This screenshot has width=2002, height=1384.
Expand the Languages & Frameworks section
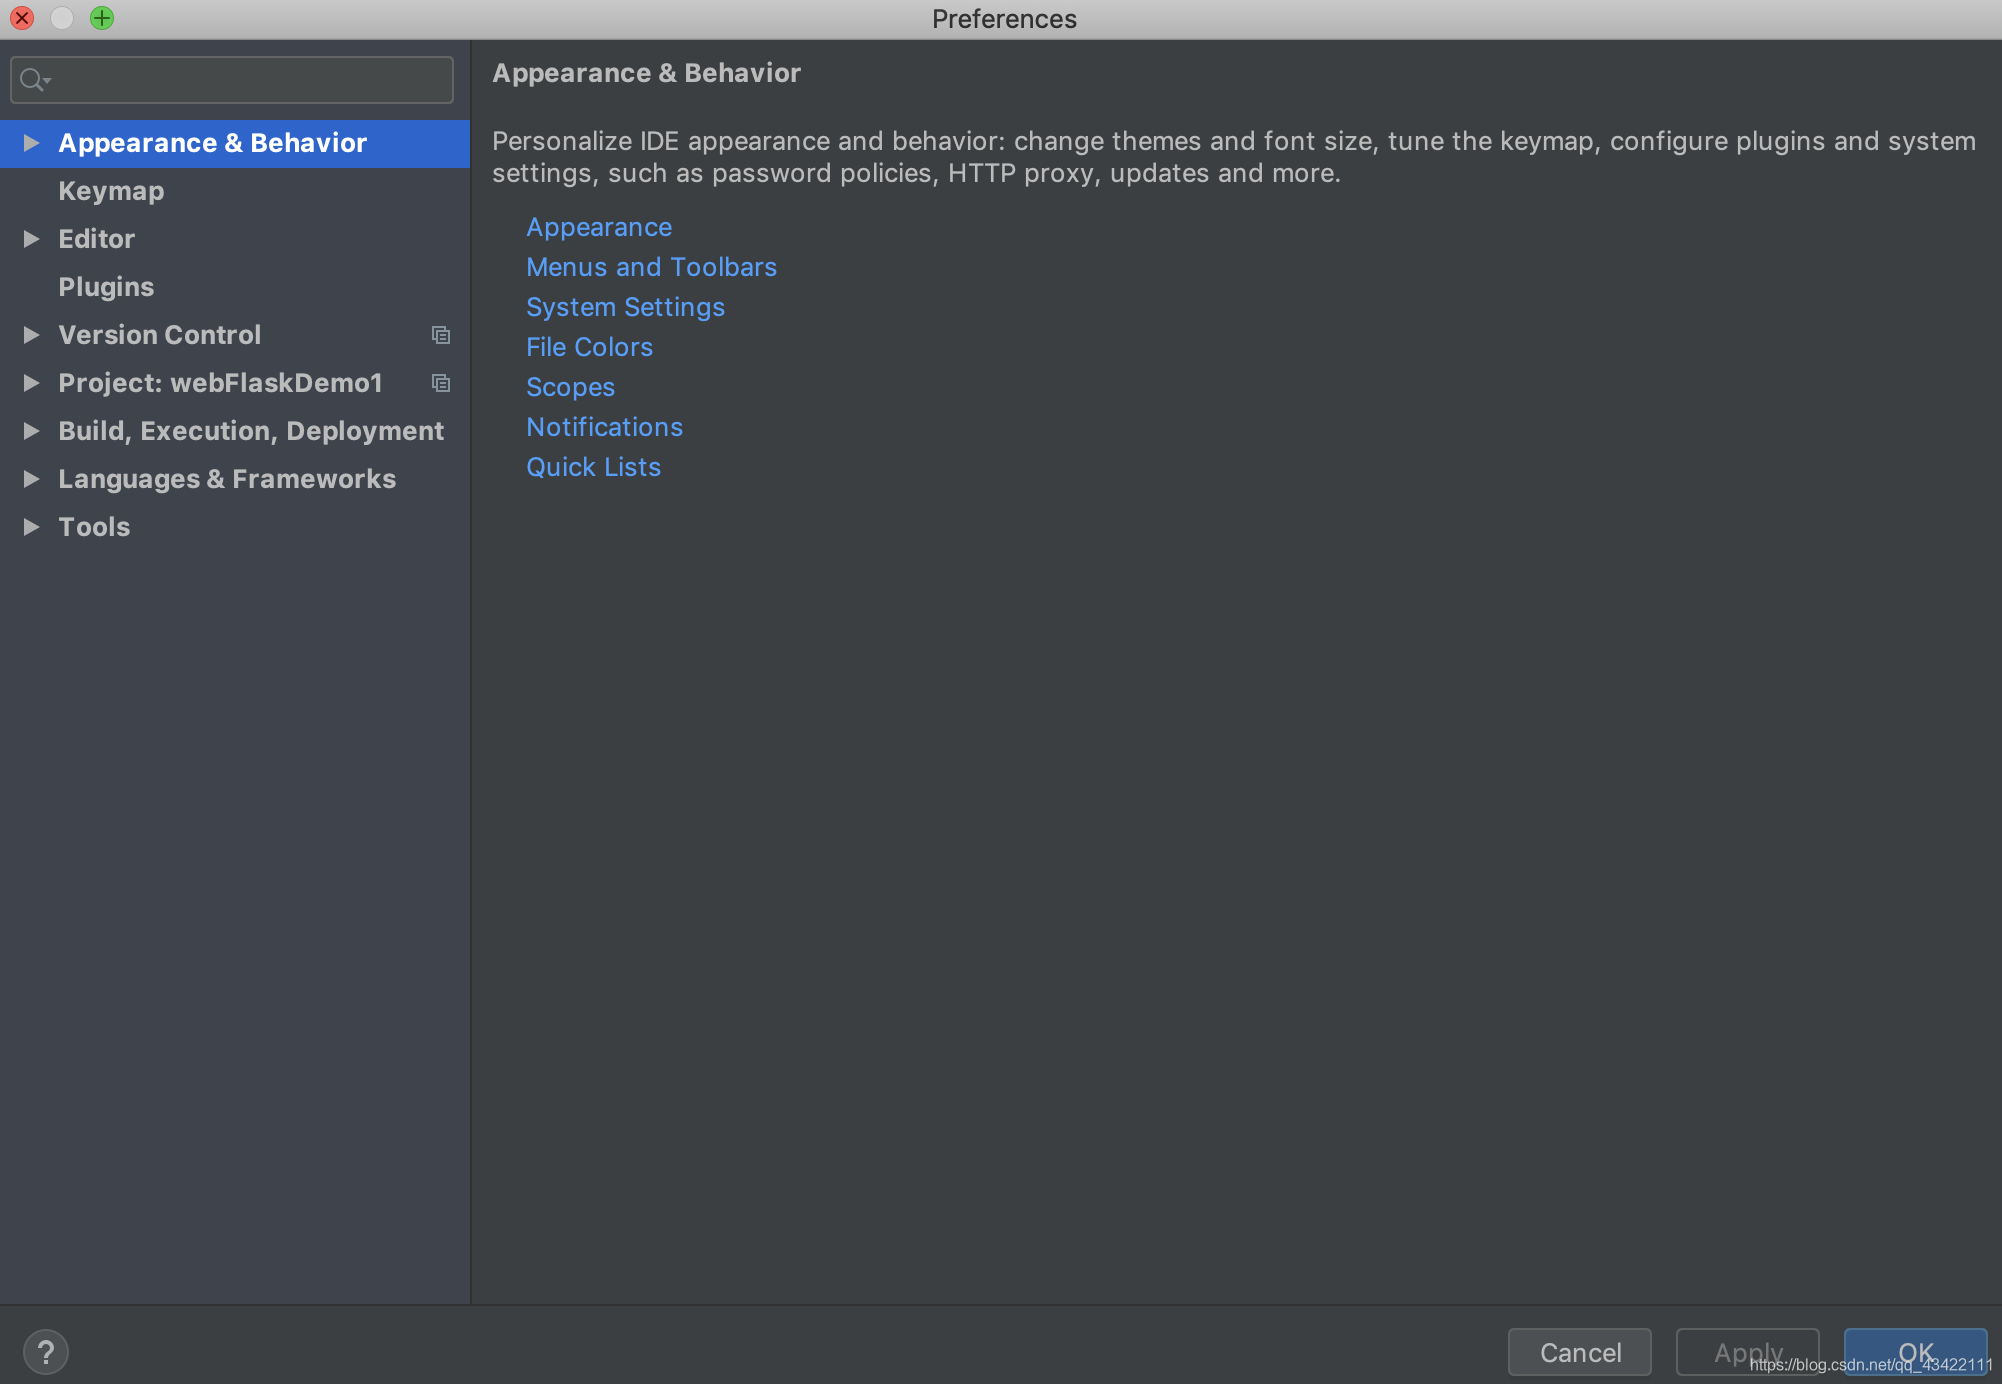coord(29,478)
